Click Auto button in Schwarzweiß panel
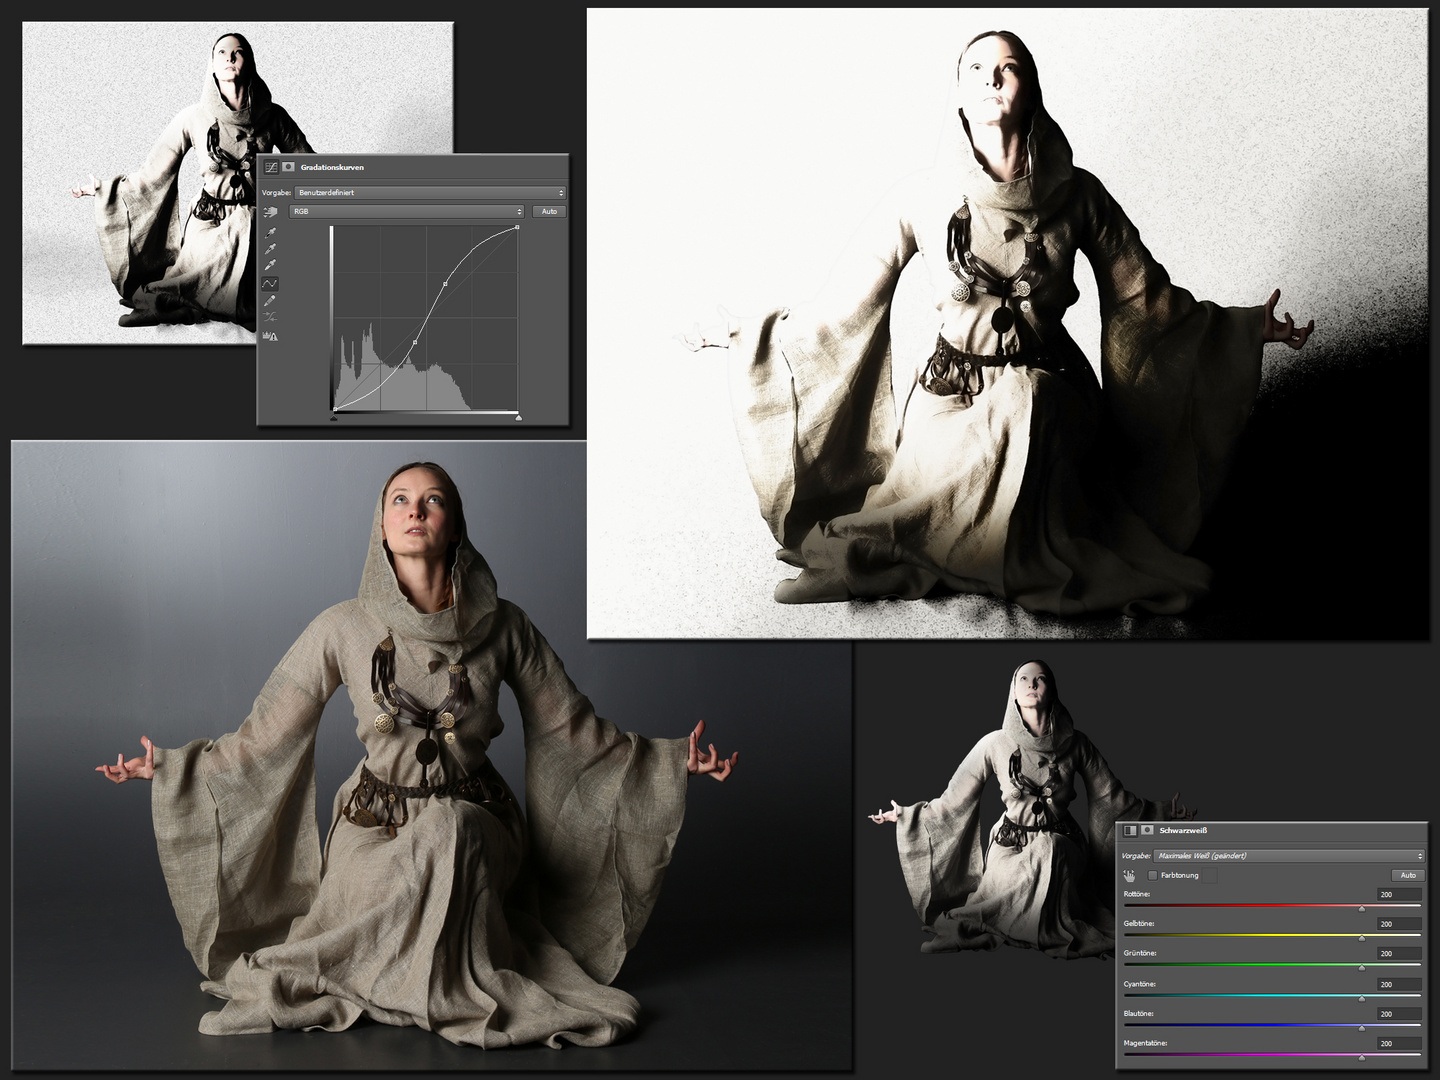 tap(1408, 875)
